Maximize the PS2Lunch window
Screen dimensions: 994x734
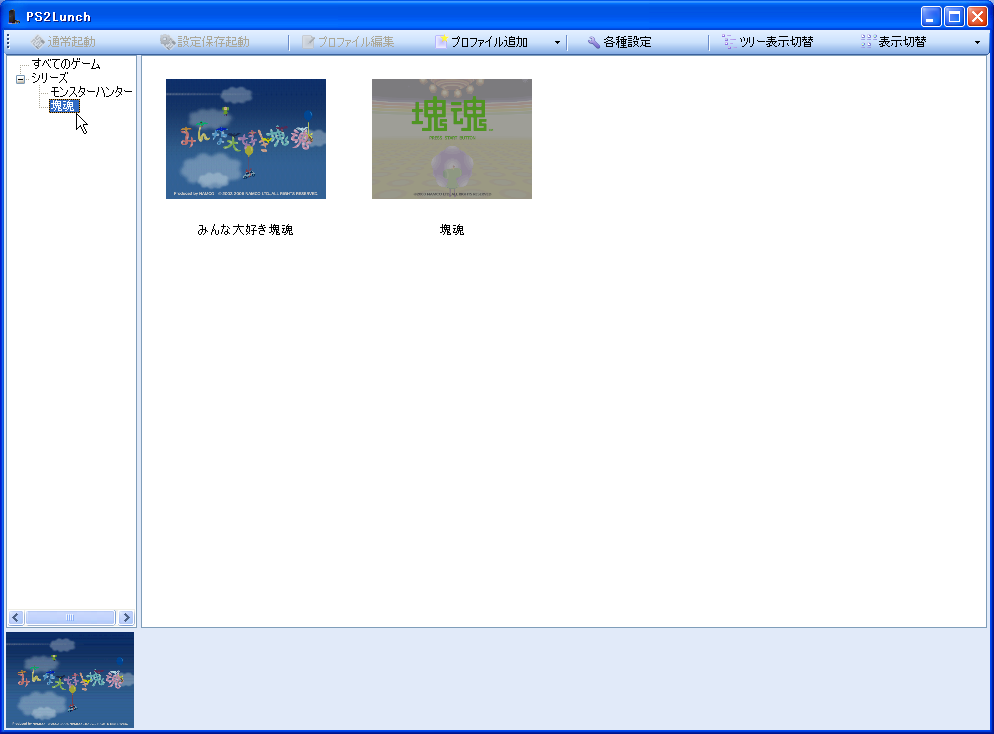click(x=954, y=16)
